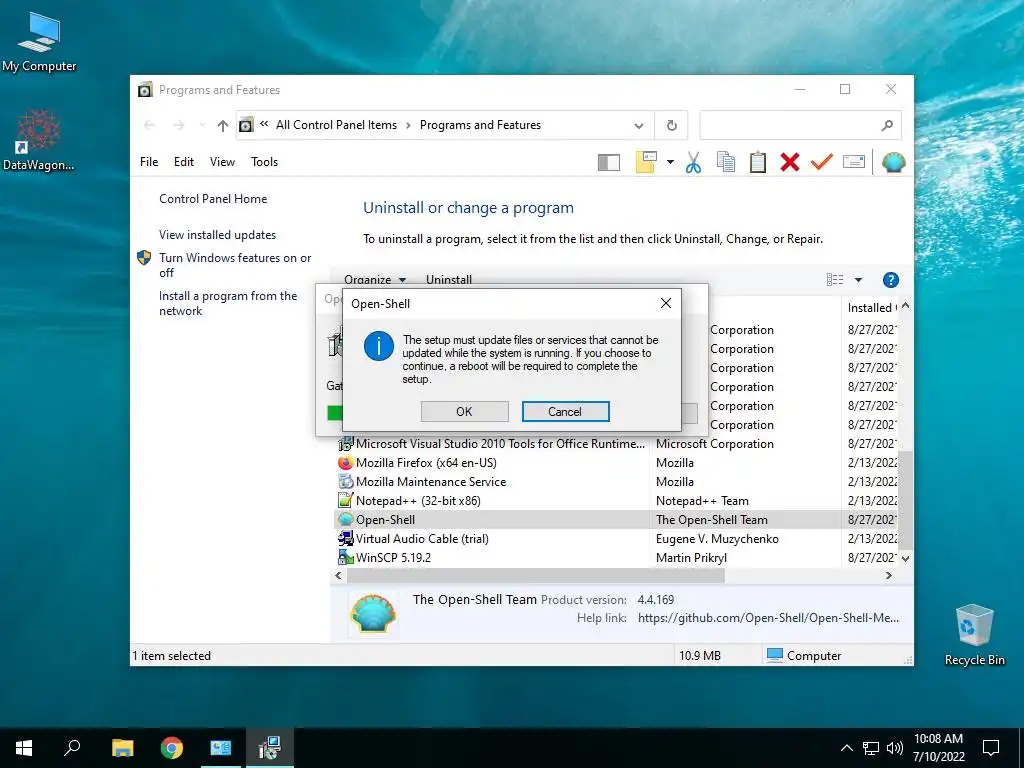Open Open-Shell settings shell icon in toolbar
The image size is (1024, 768).
[893, 162]
